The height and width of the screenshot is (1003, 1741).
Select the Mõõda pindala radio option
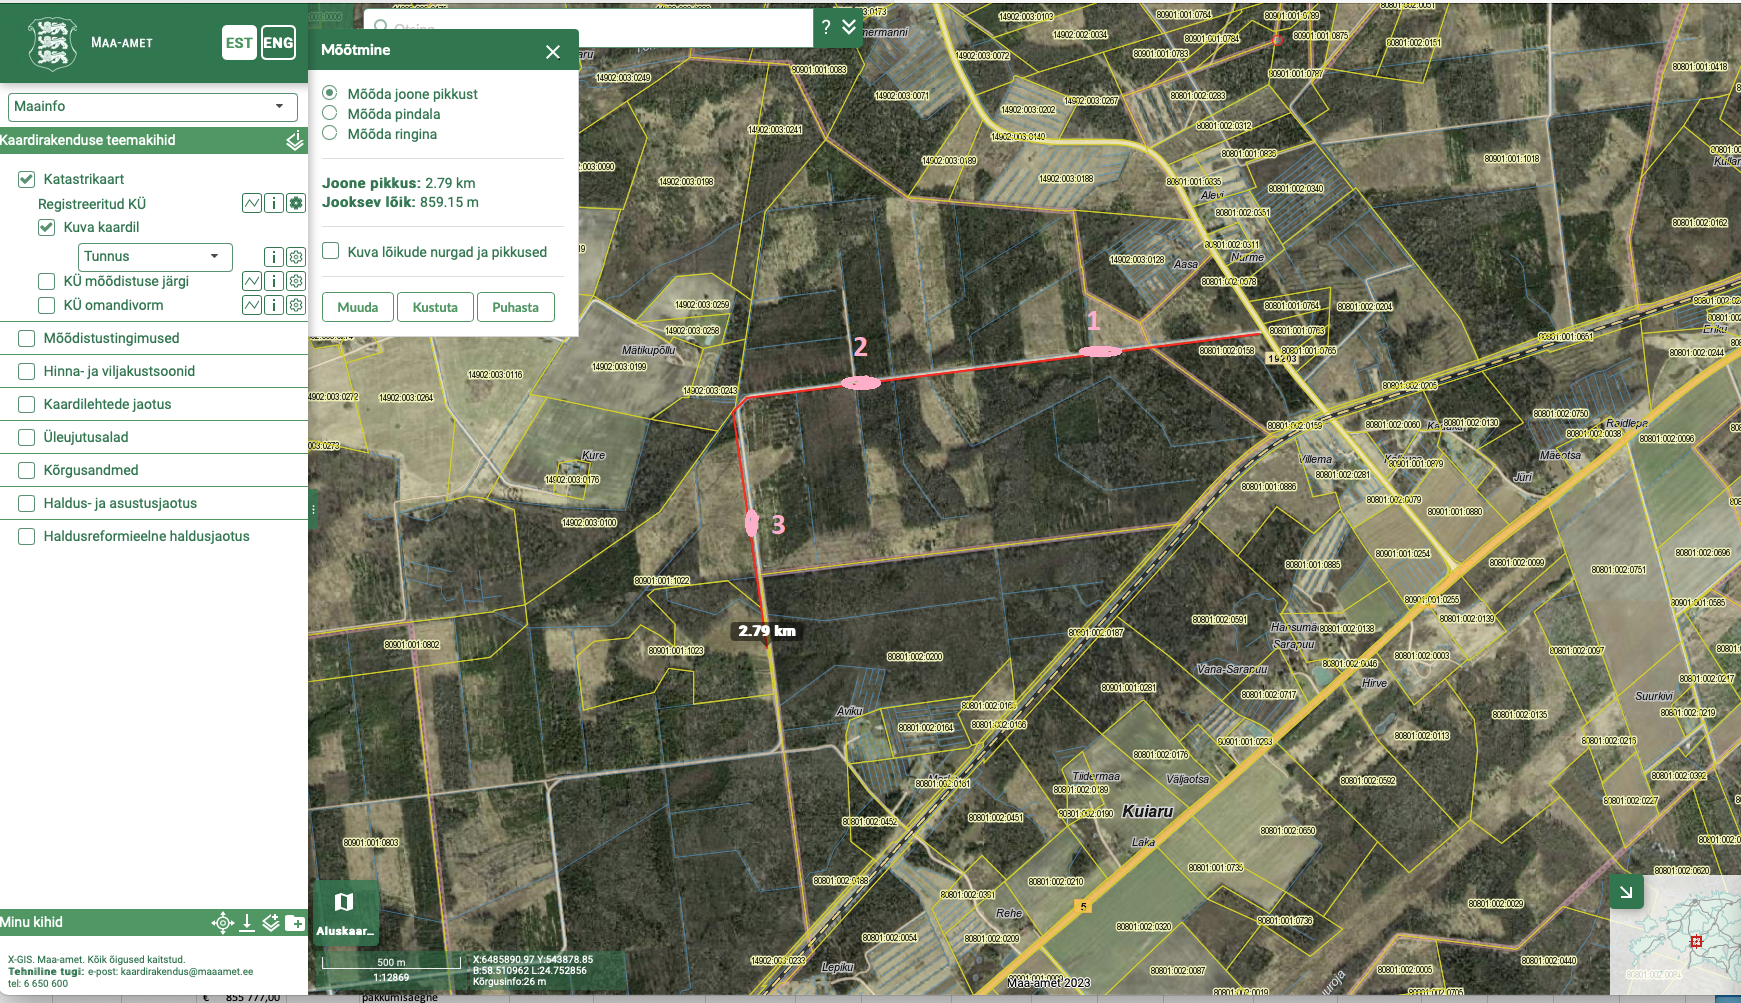(x=330, y=113)
